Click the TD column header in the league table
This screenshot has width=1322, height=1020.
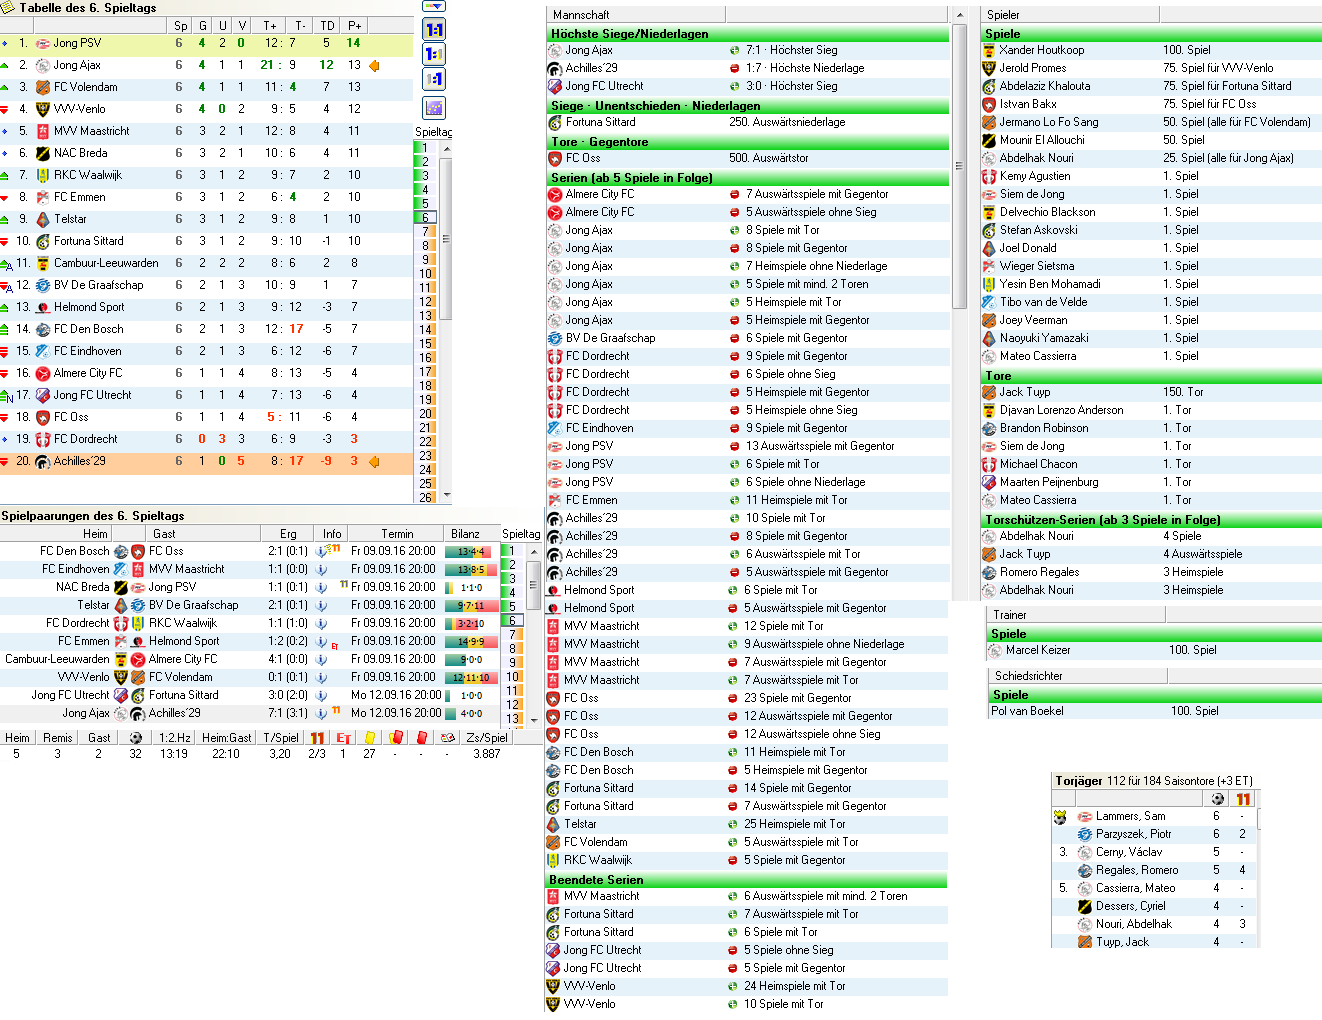pyautogui.click(x=327, y=25)
